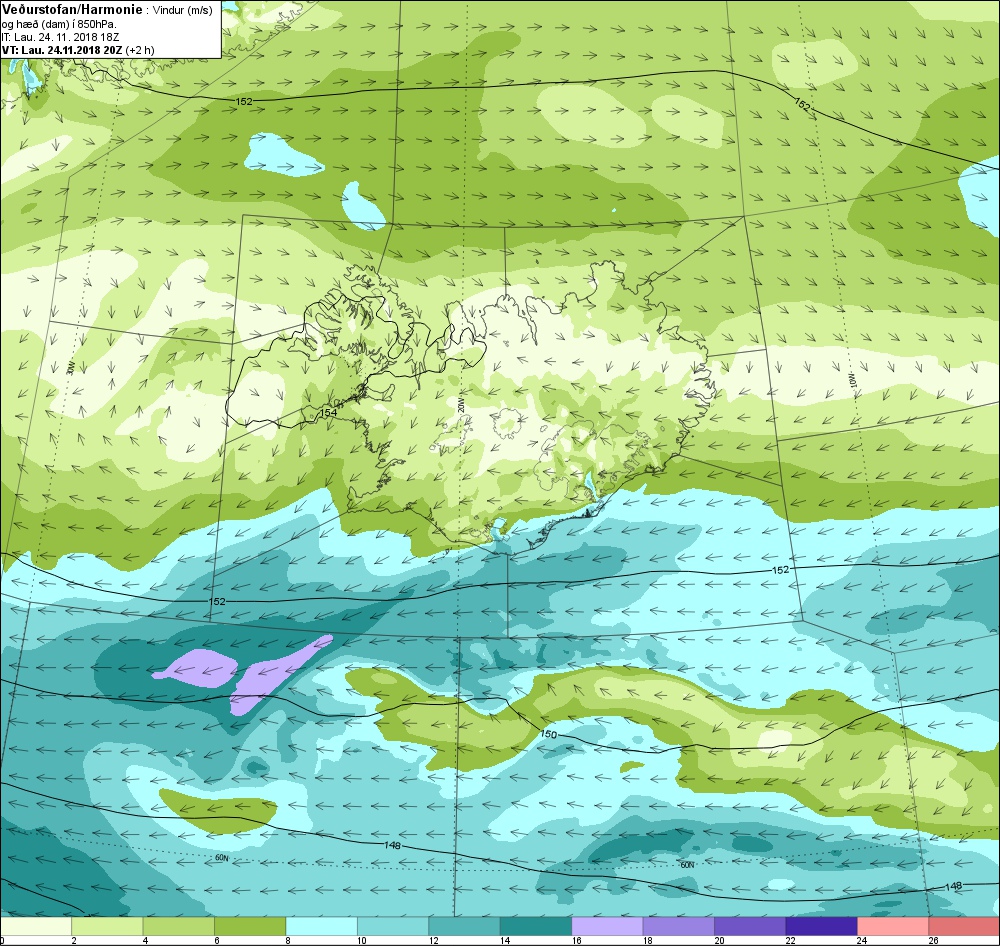1000x946 pixels.
Task: Choose the dark indigo 22–24 m/s legend swatch
Action: coord(821,926)
